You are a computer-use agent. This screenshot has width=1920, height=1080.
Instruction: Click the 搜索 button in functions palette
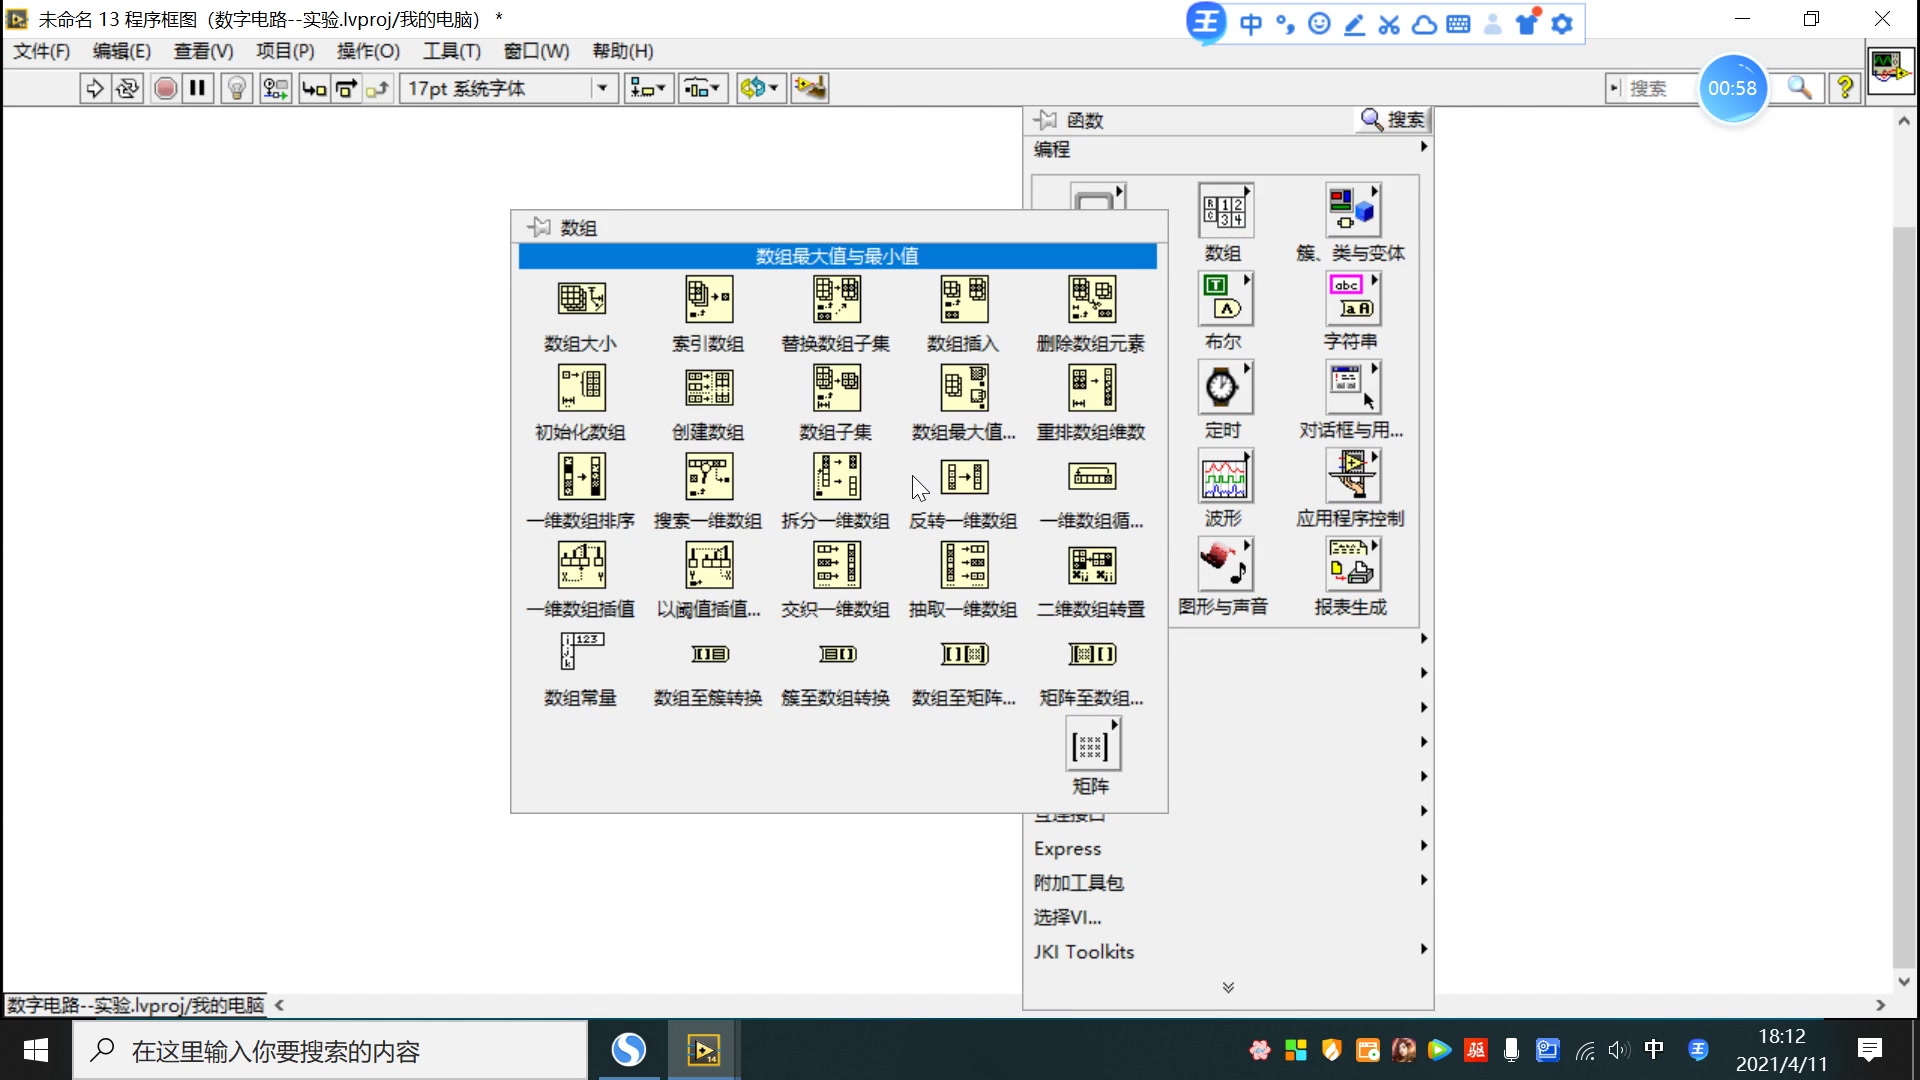point(1393,120)
